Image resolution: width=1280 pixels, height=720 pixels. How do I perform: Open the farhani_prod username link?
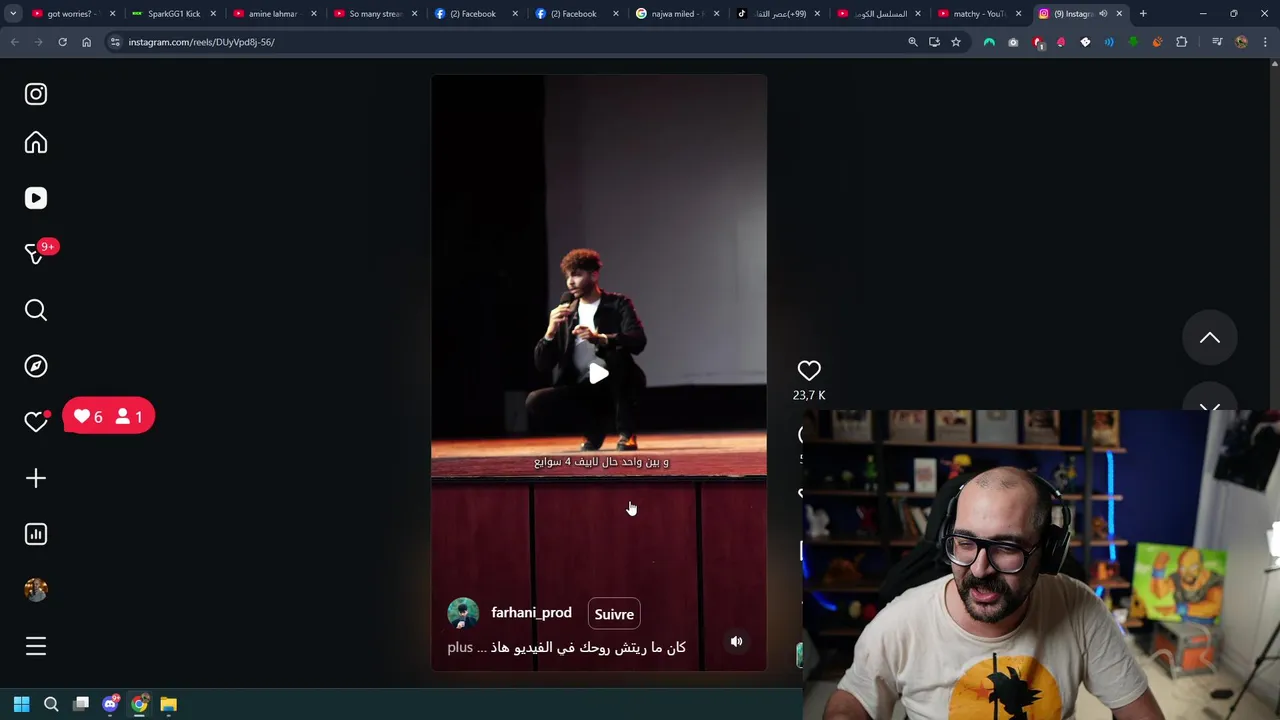531,613
